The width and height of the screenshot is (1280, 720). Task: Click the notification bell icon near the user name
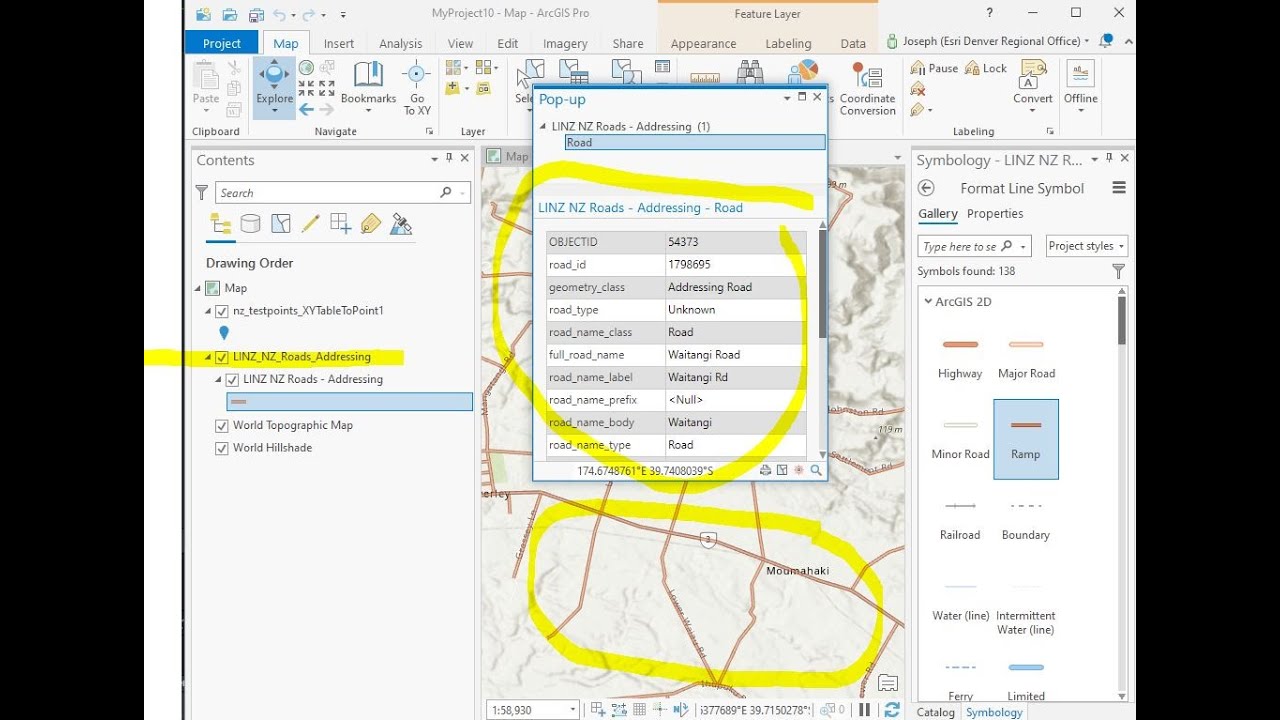pos(1106,41)
